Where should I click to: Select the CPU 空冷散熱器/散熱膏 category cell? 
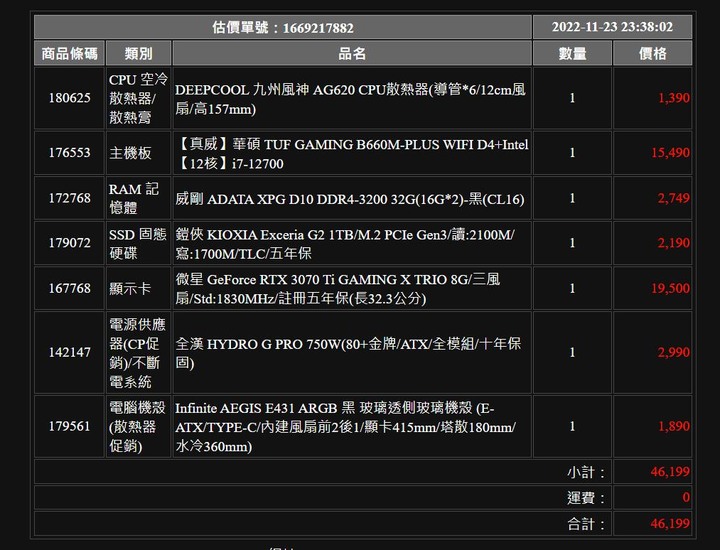[138, 98]
